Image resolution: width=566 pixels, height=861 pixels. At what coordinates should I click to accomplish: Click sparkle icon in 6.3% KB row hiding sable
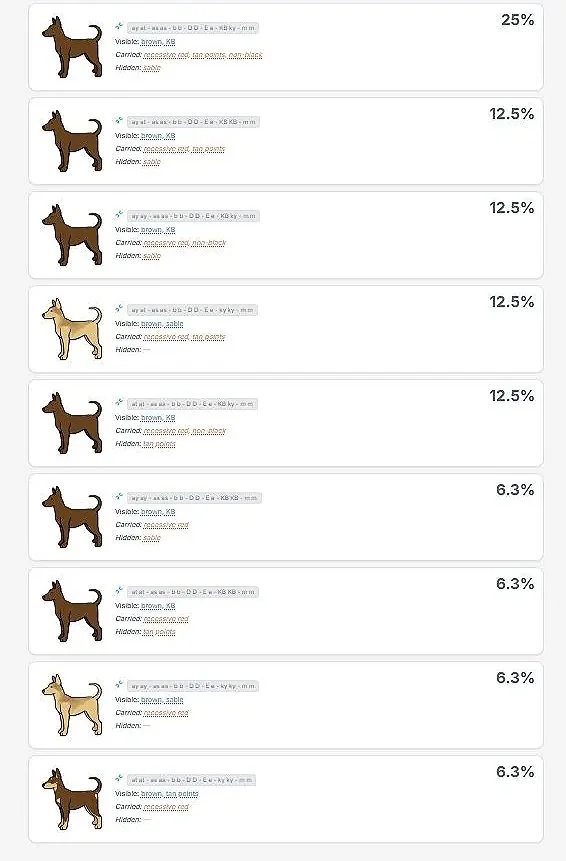pyautogui.click(x=119, y=497)
